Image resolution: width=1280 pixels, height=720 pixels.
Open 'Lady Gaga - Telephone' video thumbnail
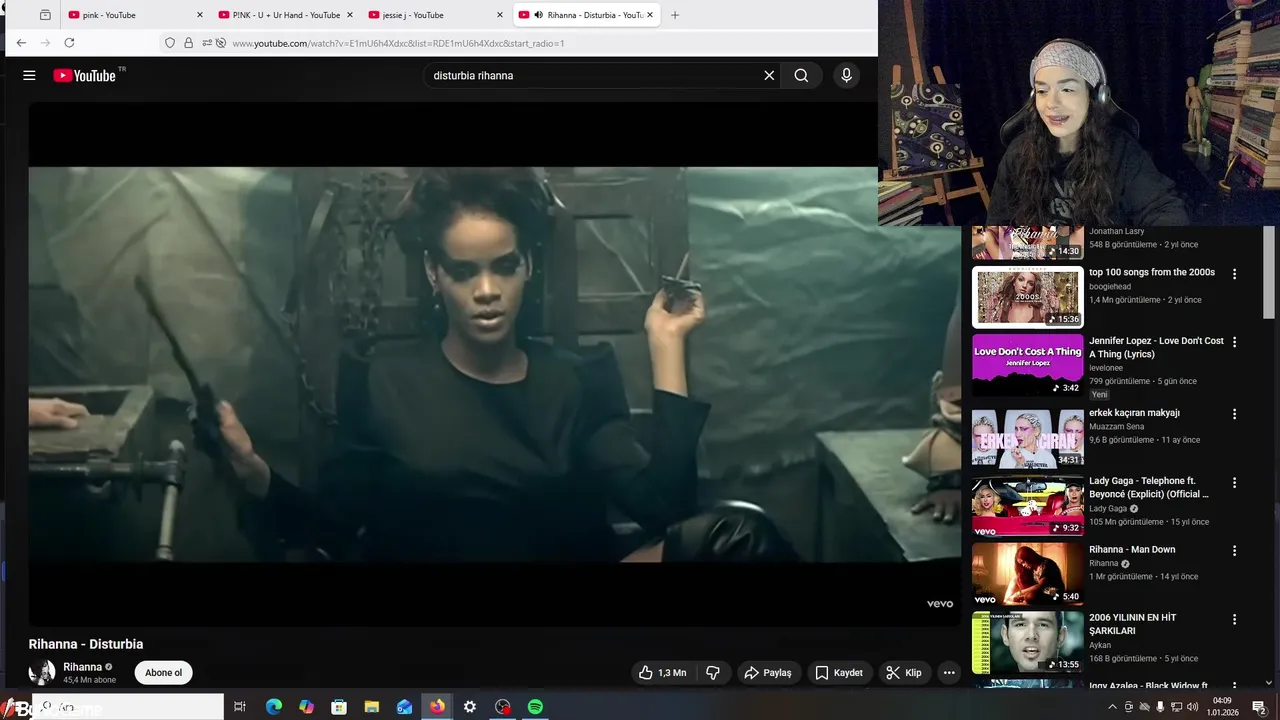(x=1028, y=506)
